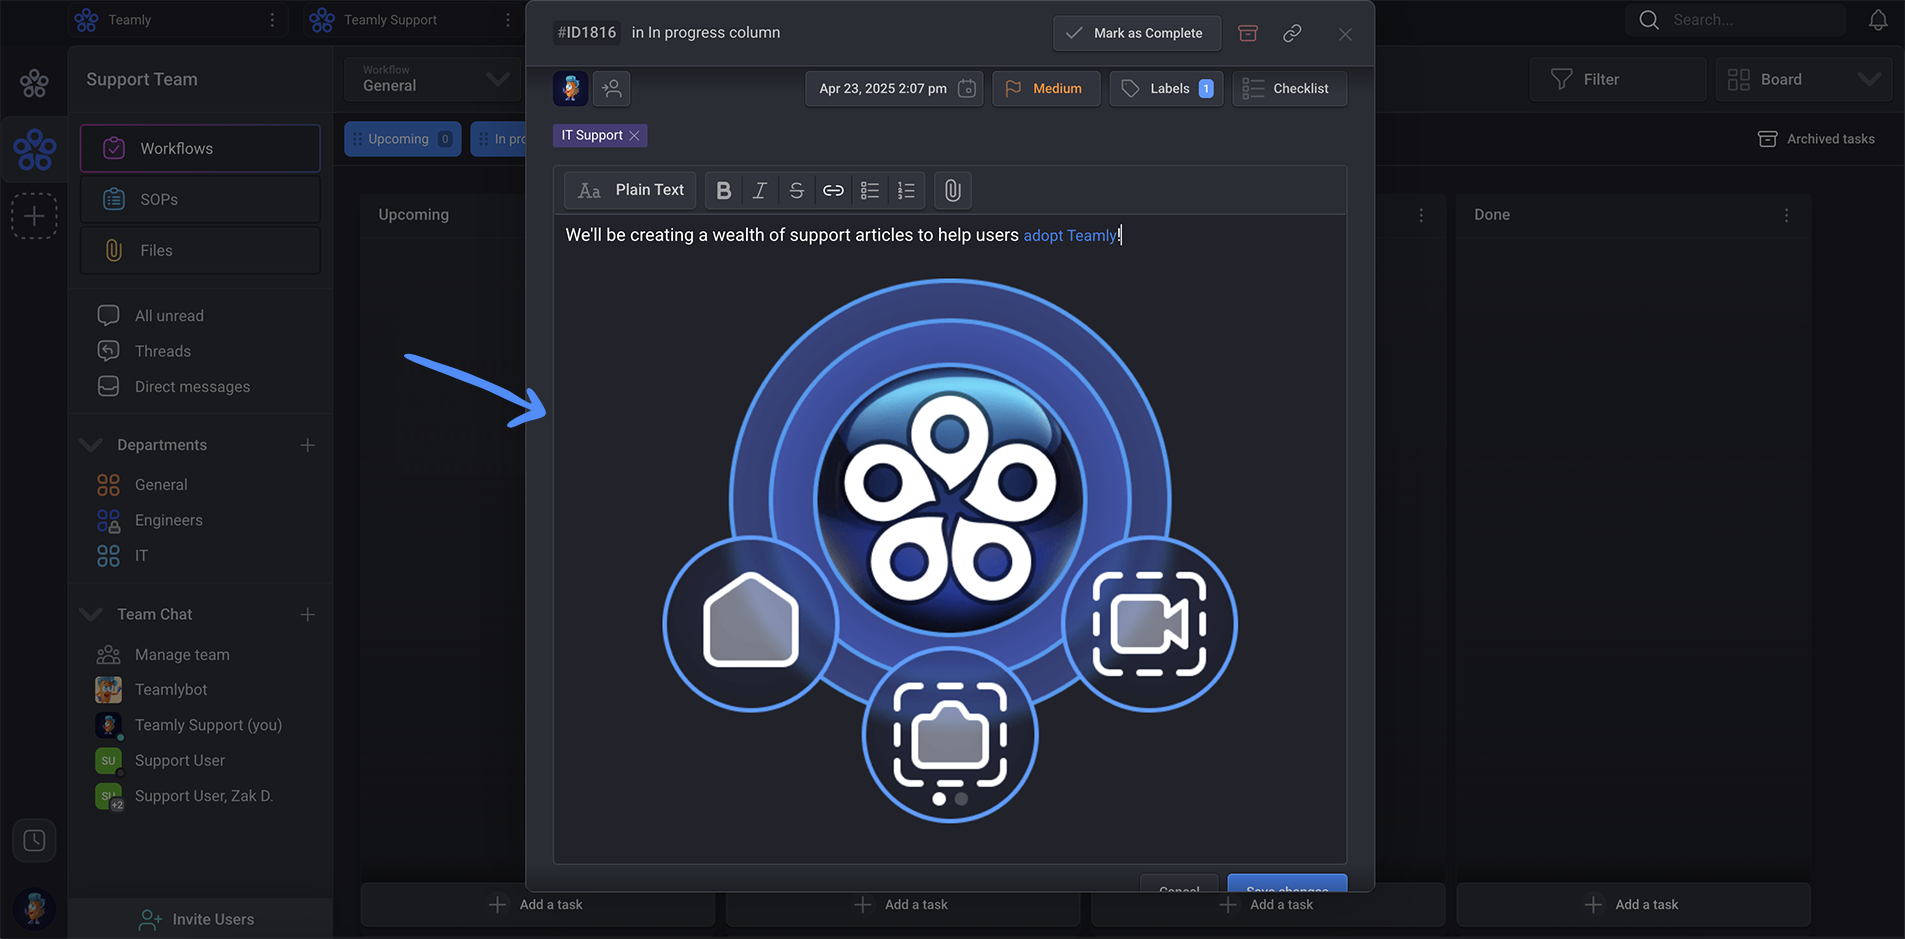
Task: Open the Done column options menu
Action: 1786,215
